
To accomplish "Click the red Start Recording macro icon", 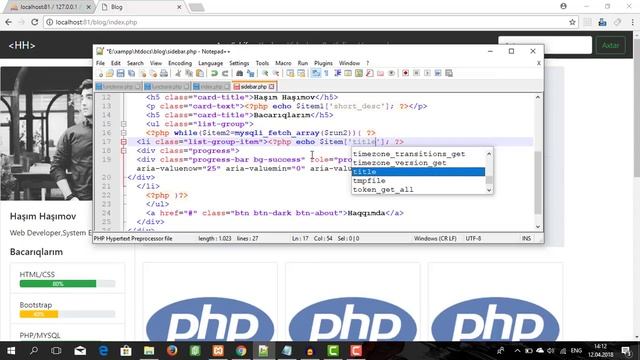I will pyautogui.click(x=405, y=73).
